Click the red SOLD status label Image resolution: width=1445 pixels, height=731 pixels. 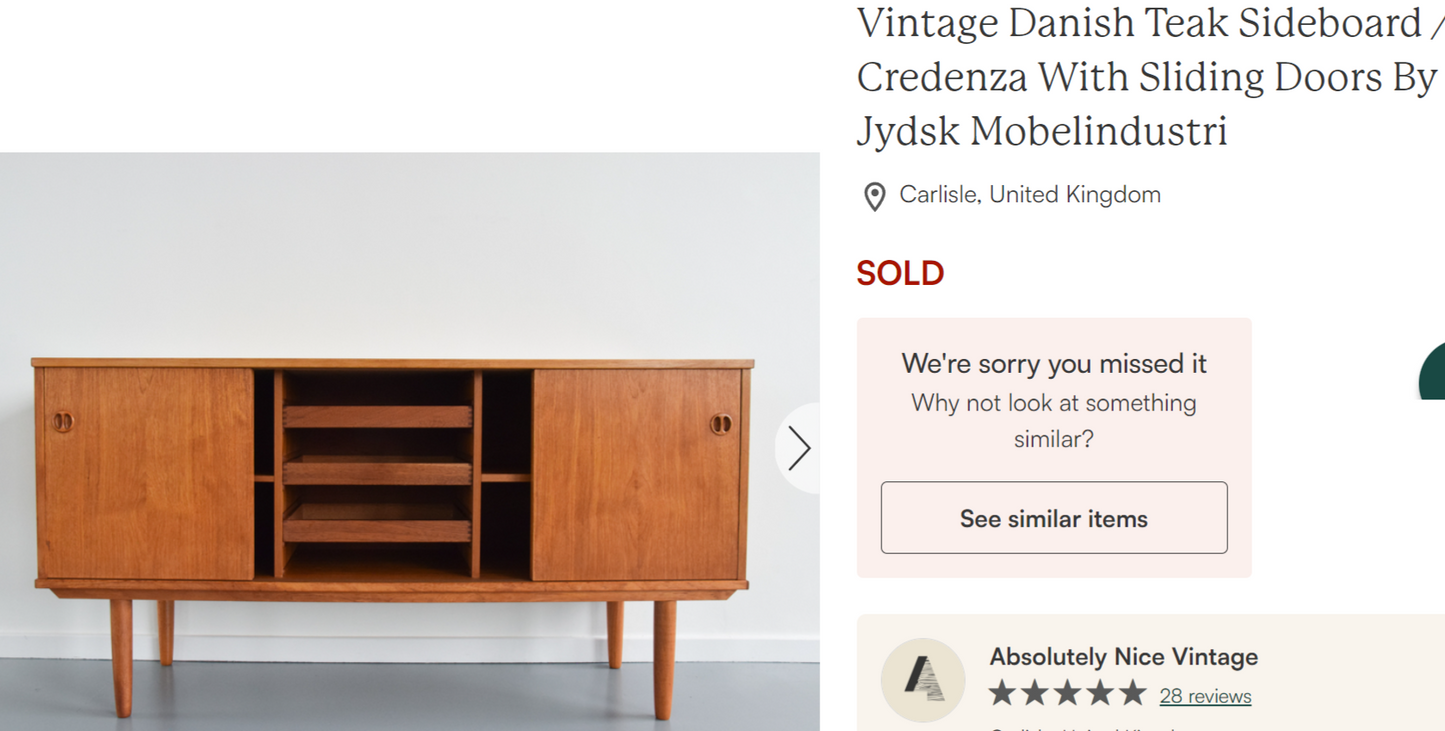pos(900,272)
